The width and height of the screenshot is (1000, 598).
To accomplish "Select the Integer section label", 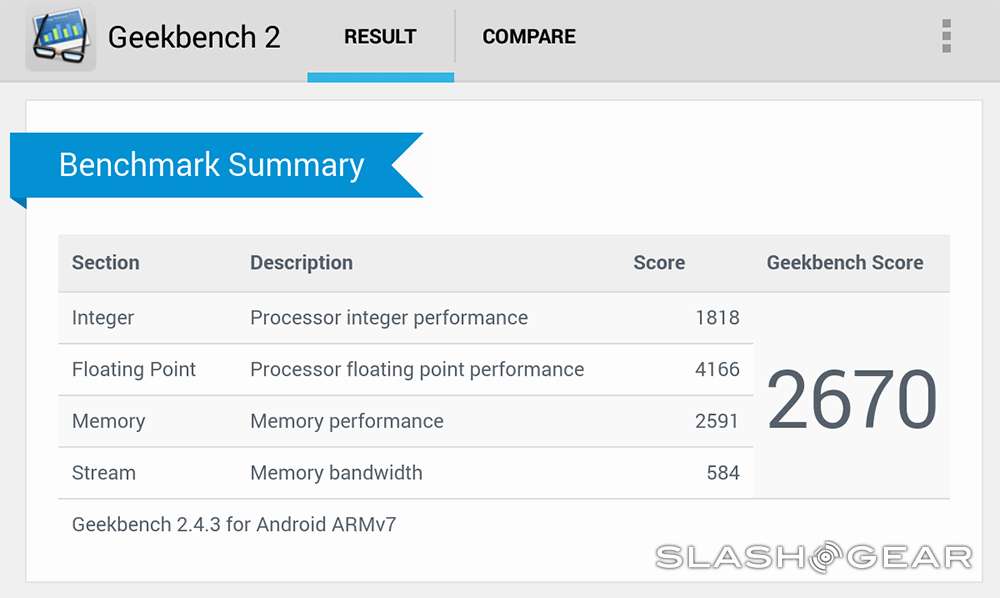I will (x=103, y=318).
